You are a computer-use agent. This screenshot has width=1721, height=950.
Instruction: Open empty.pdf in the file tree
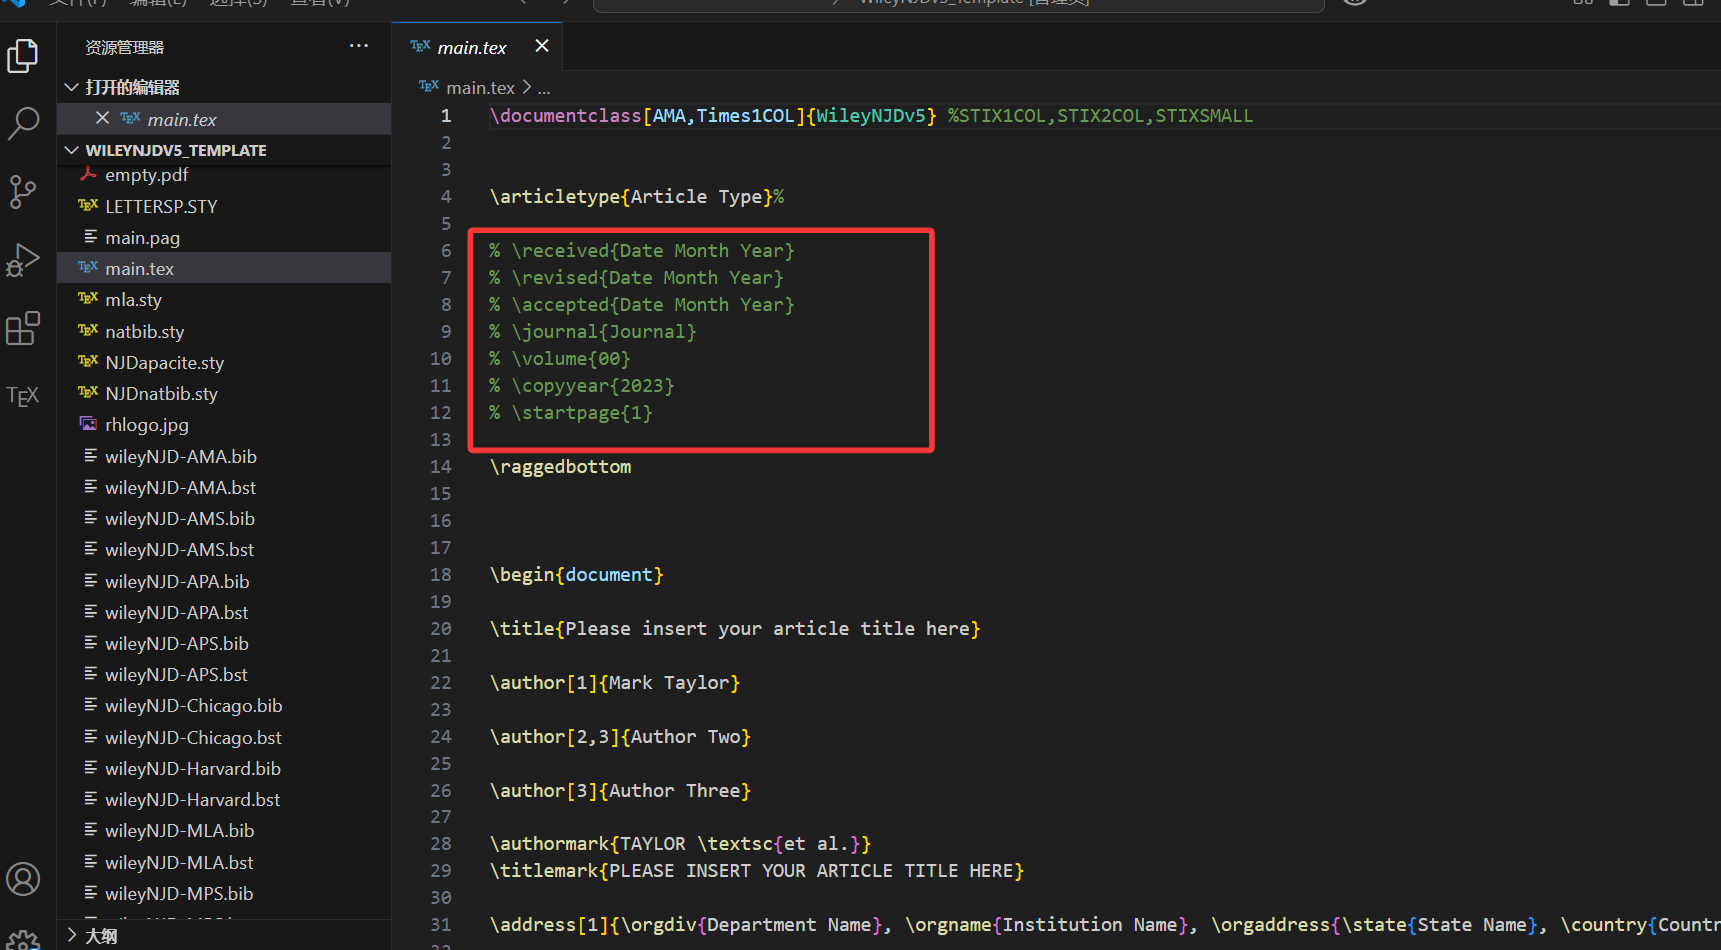(224, 175)
